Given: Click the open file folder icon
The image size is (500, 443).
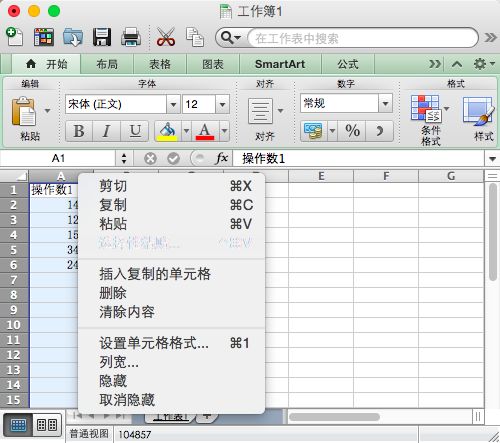Looking at the screenshot, I should [x=73, y=37].
